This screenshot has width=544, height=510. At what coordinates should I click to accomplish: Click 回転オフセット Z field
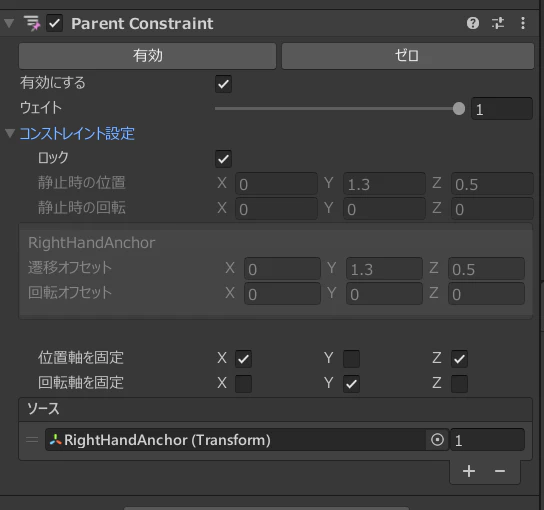[486, 294]
